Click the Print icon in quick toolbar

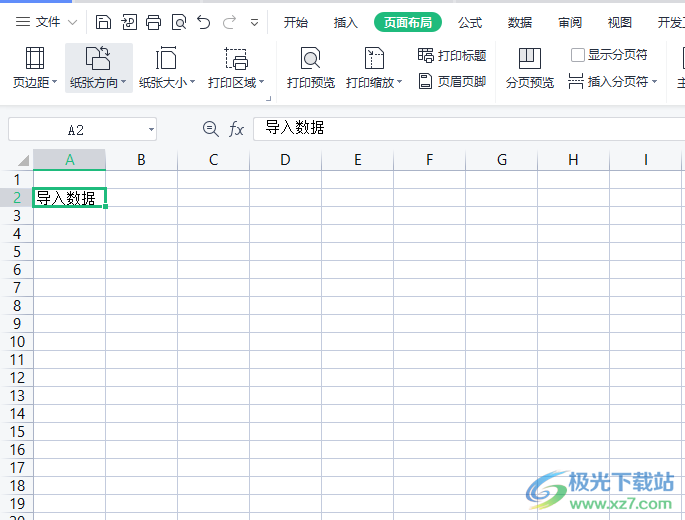click(x=153, y=22)
